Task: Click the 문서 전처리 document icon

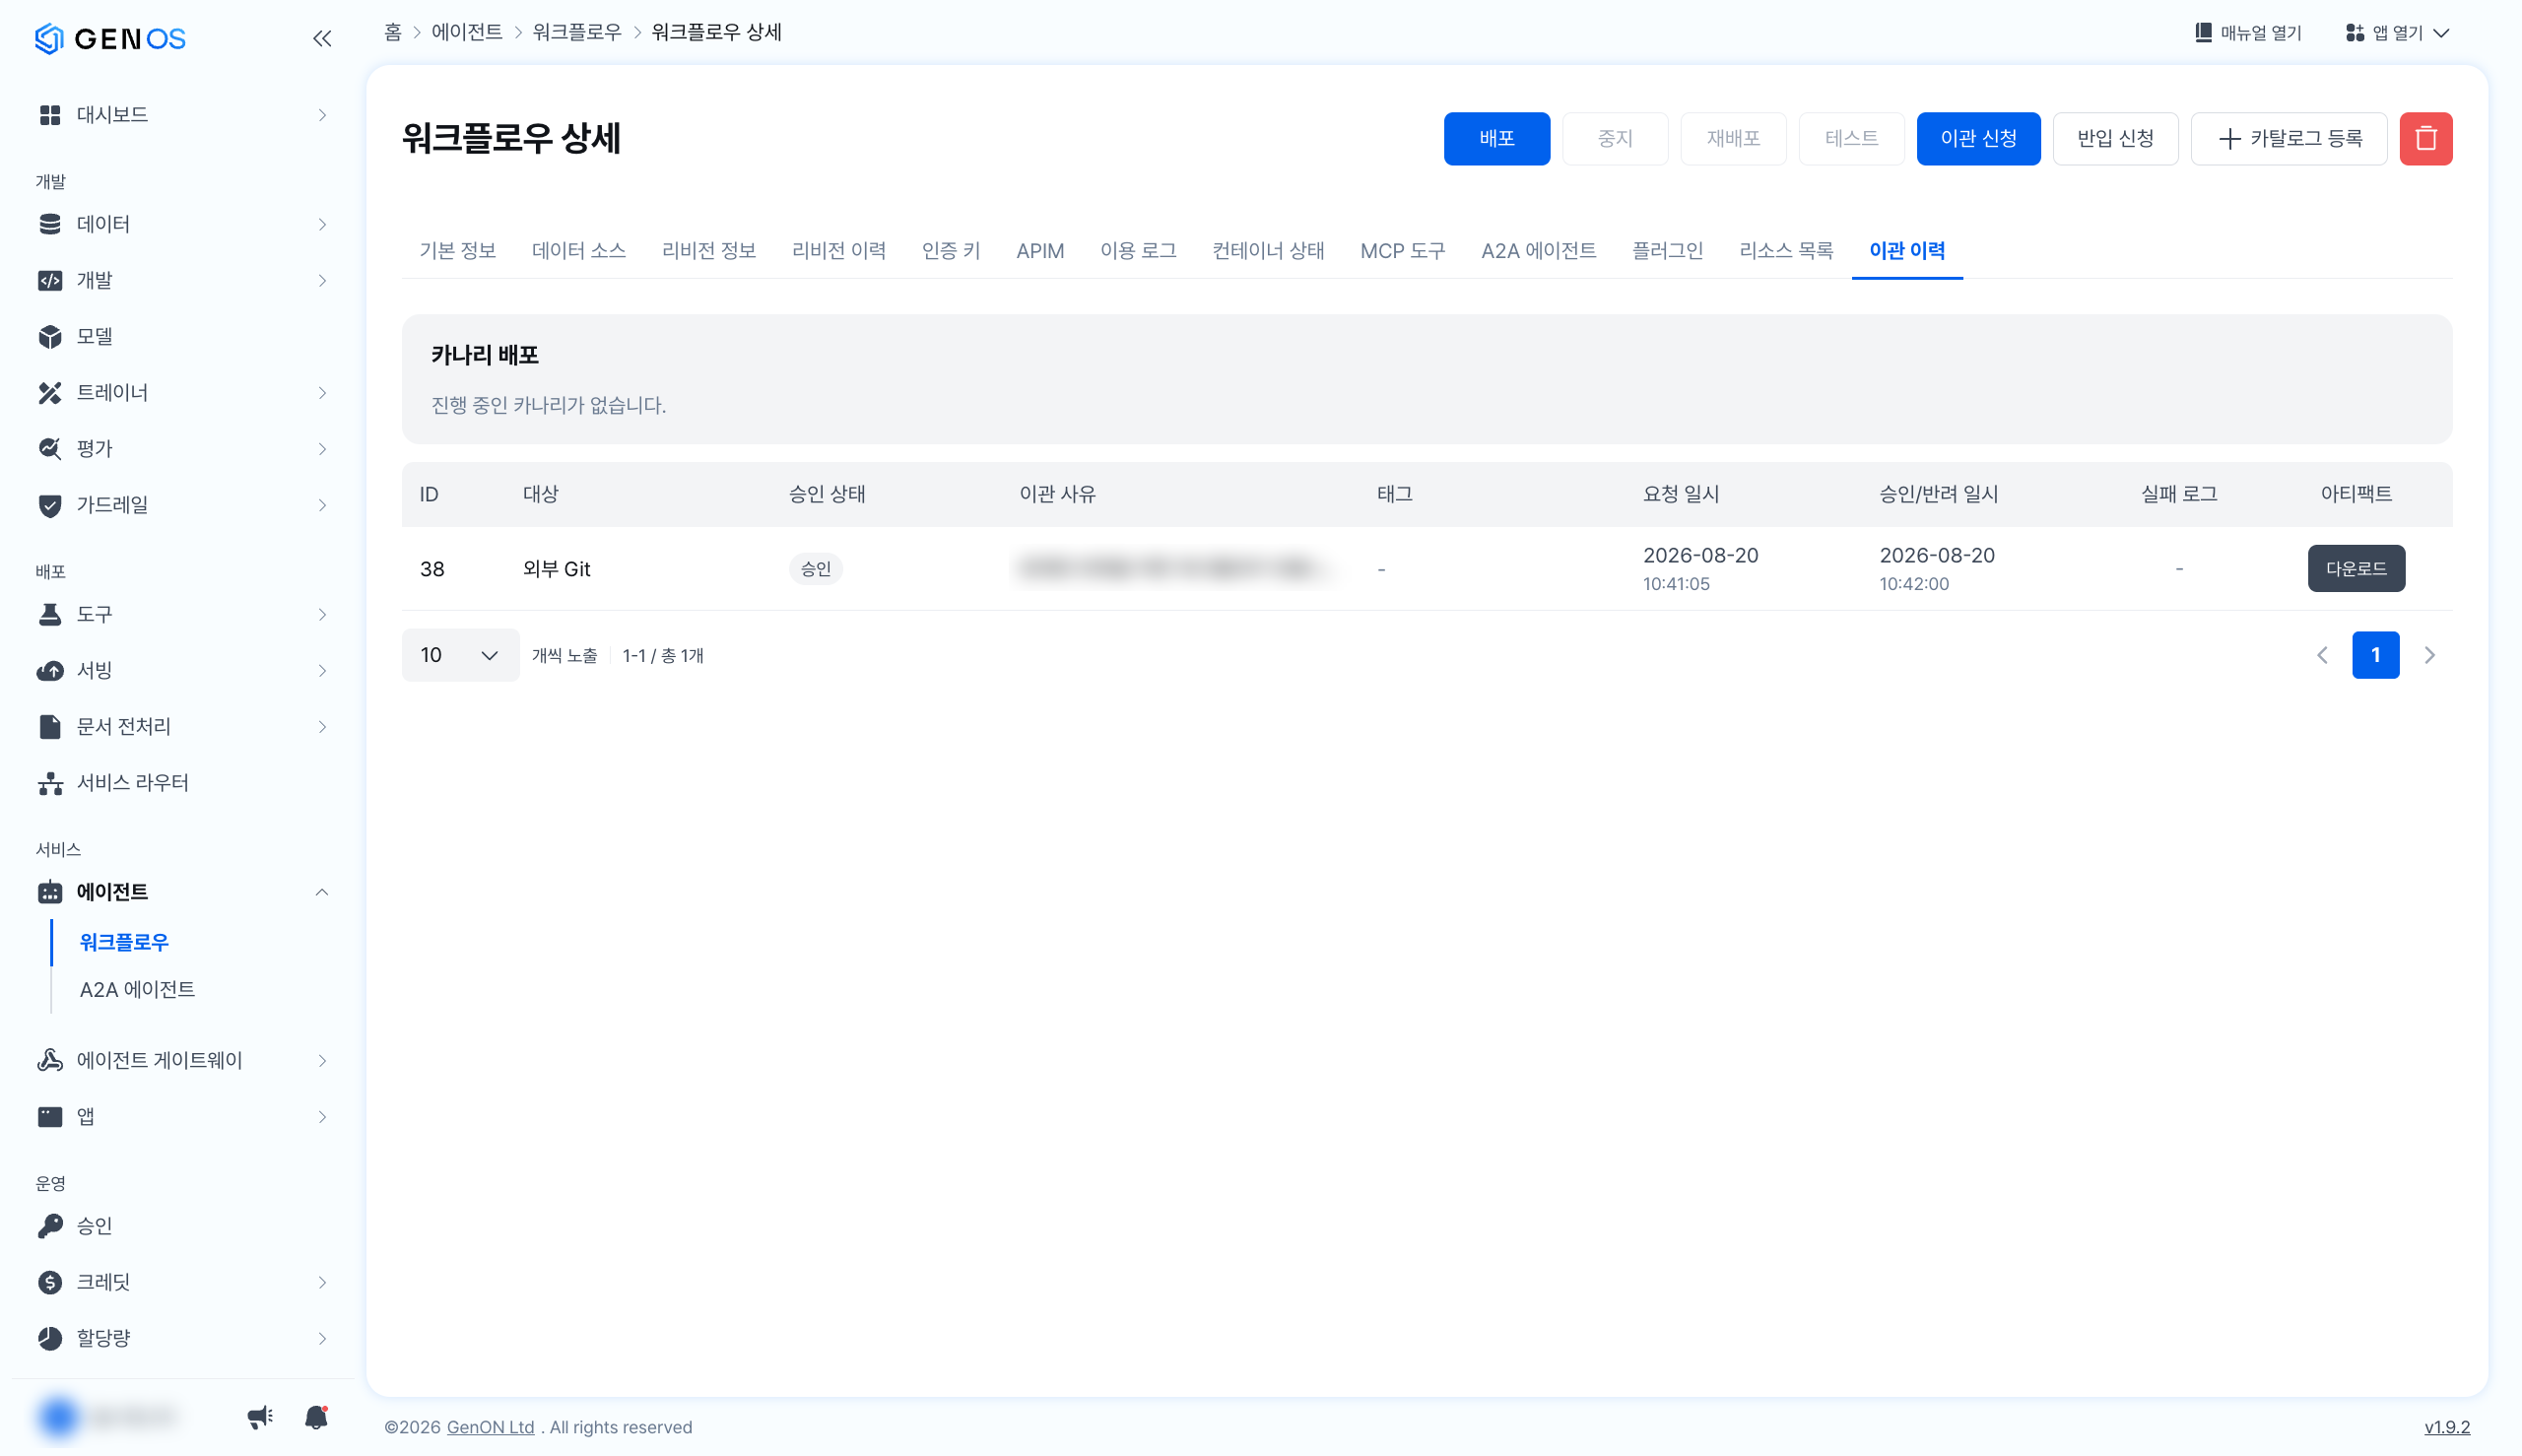Action: (x=50, y=726)
